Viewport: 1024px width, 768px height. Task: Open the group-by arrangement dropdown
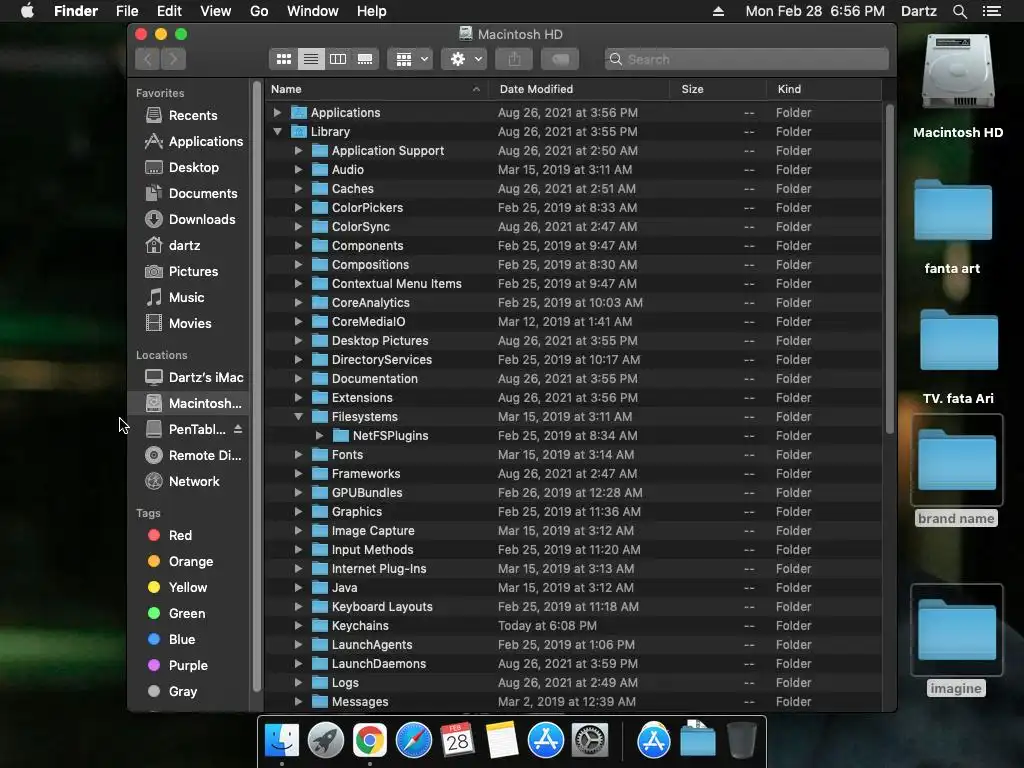tap(411, 59)
